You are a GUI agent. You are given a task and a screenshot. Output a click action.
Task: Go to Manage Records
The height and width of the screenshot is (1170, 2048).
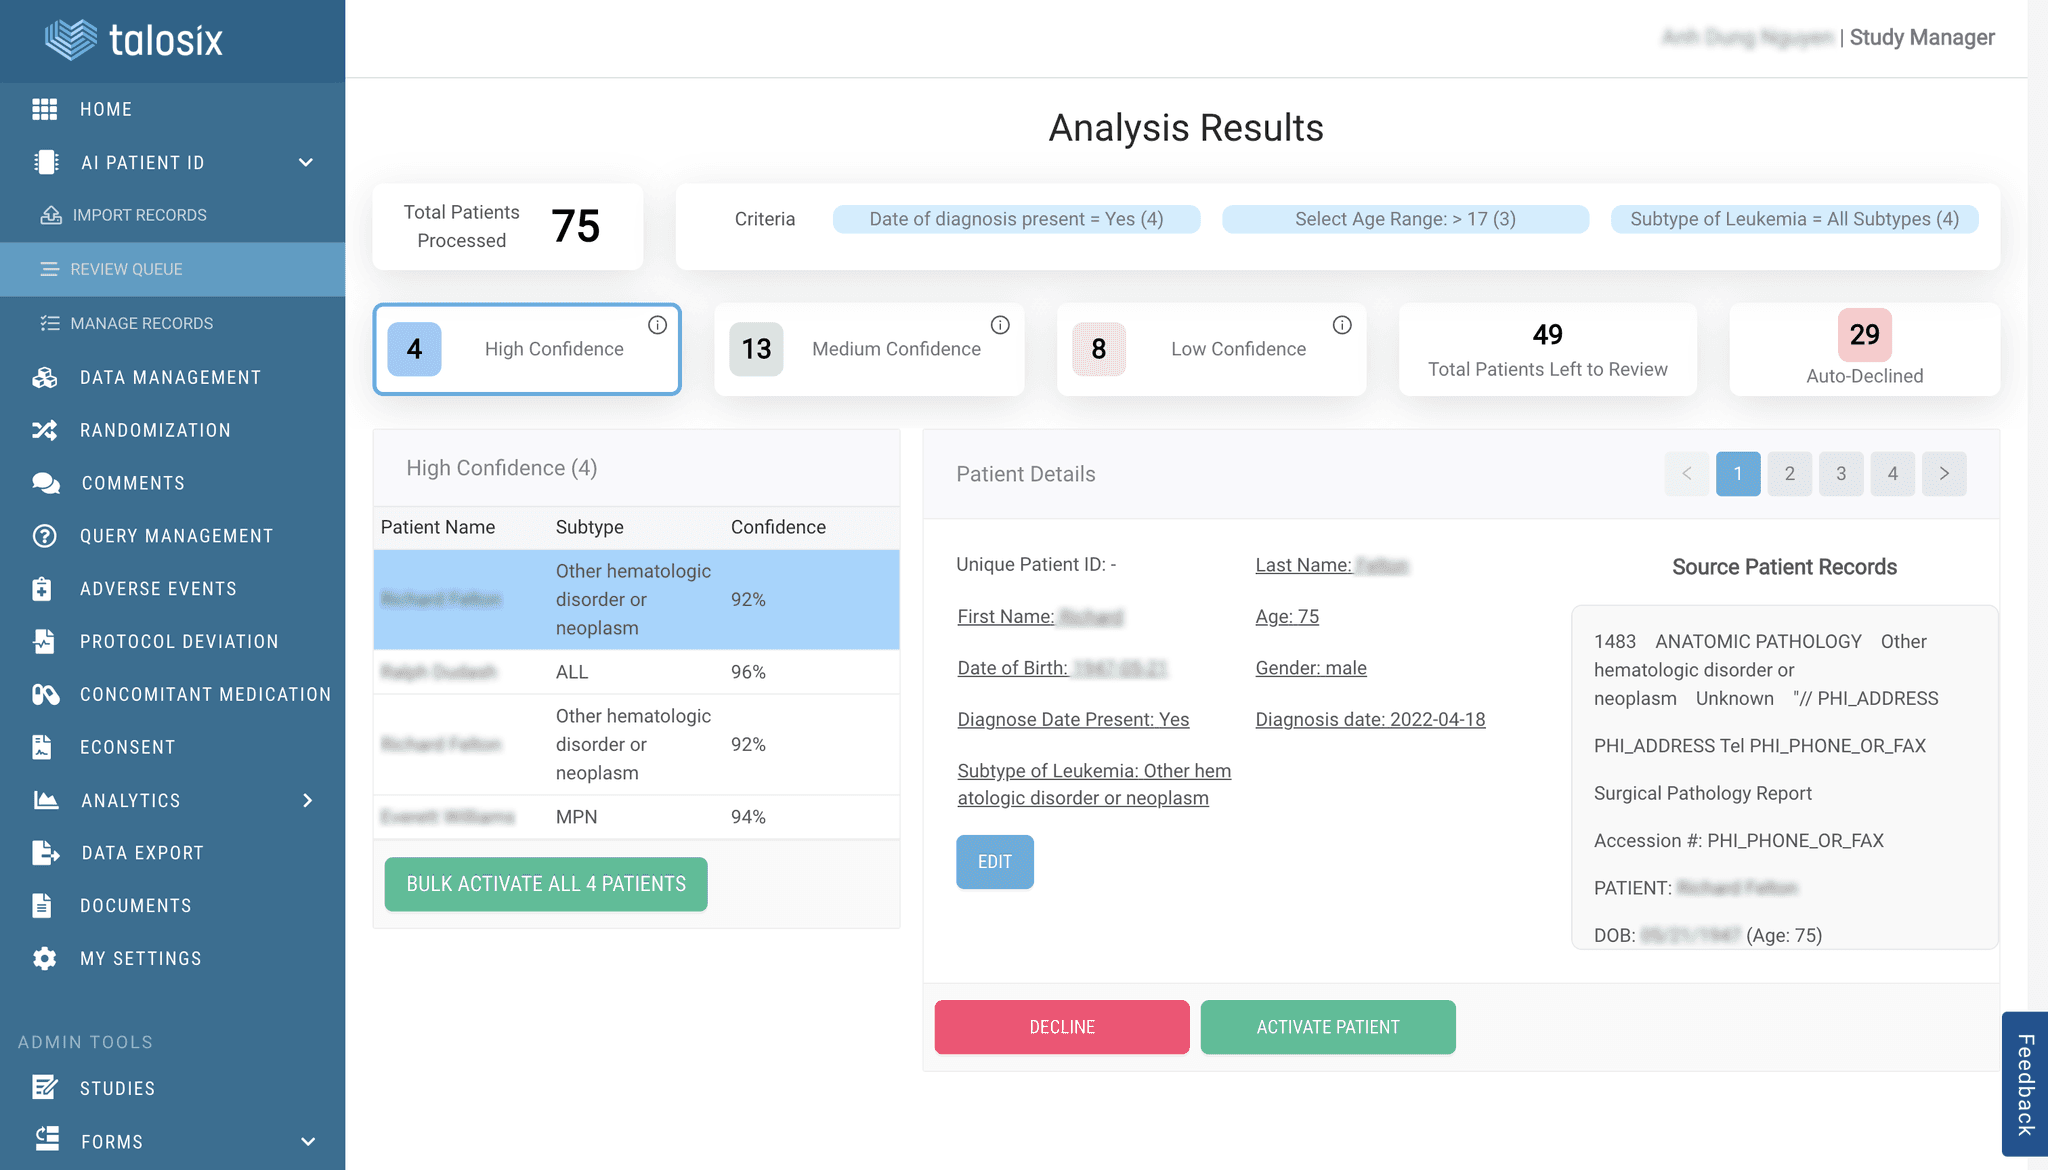pos(141,323)
